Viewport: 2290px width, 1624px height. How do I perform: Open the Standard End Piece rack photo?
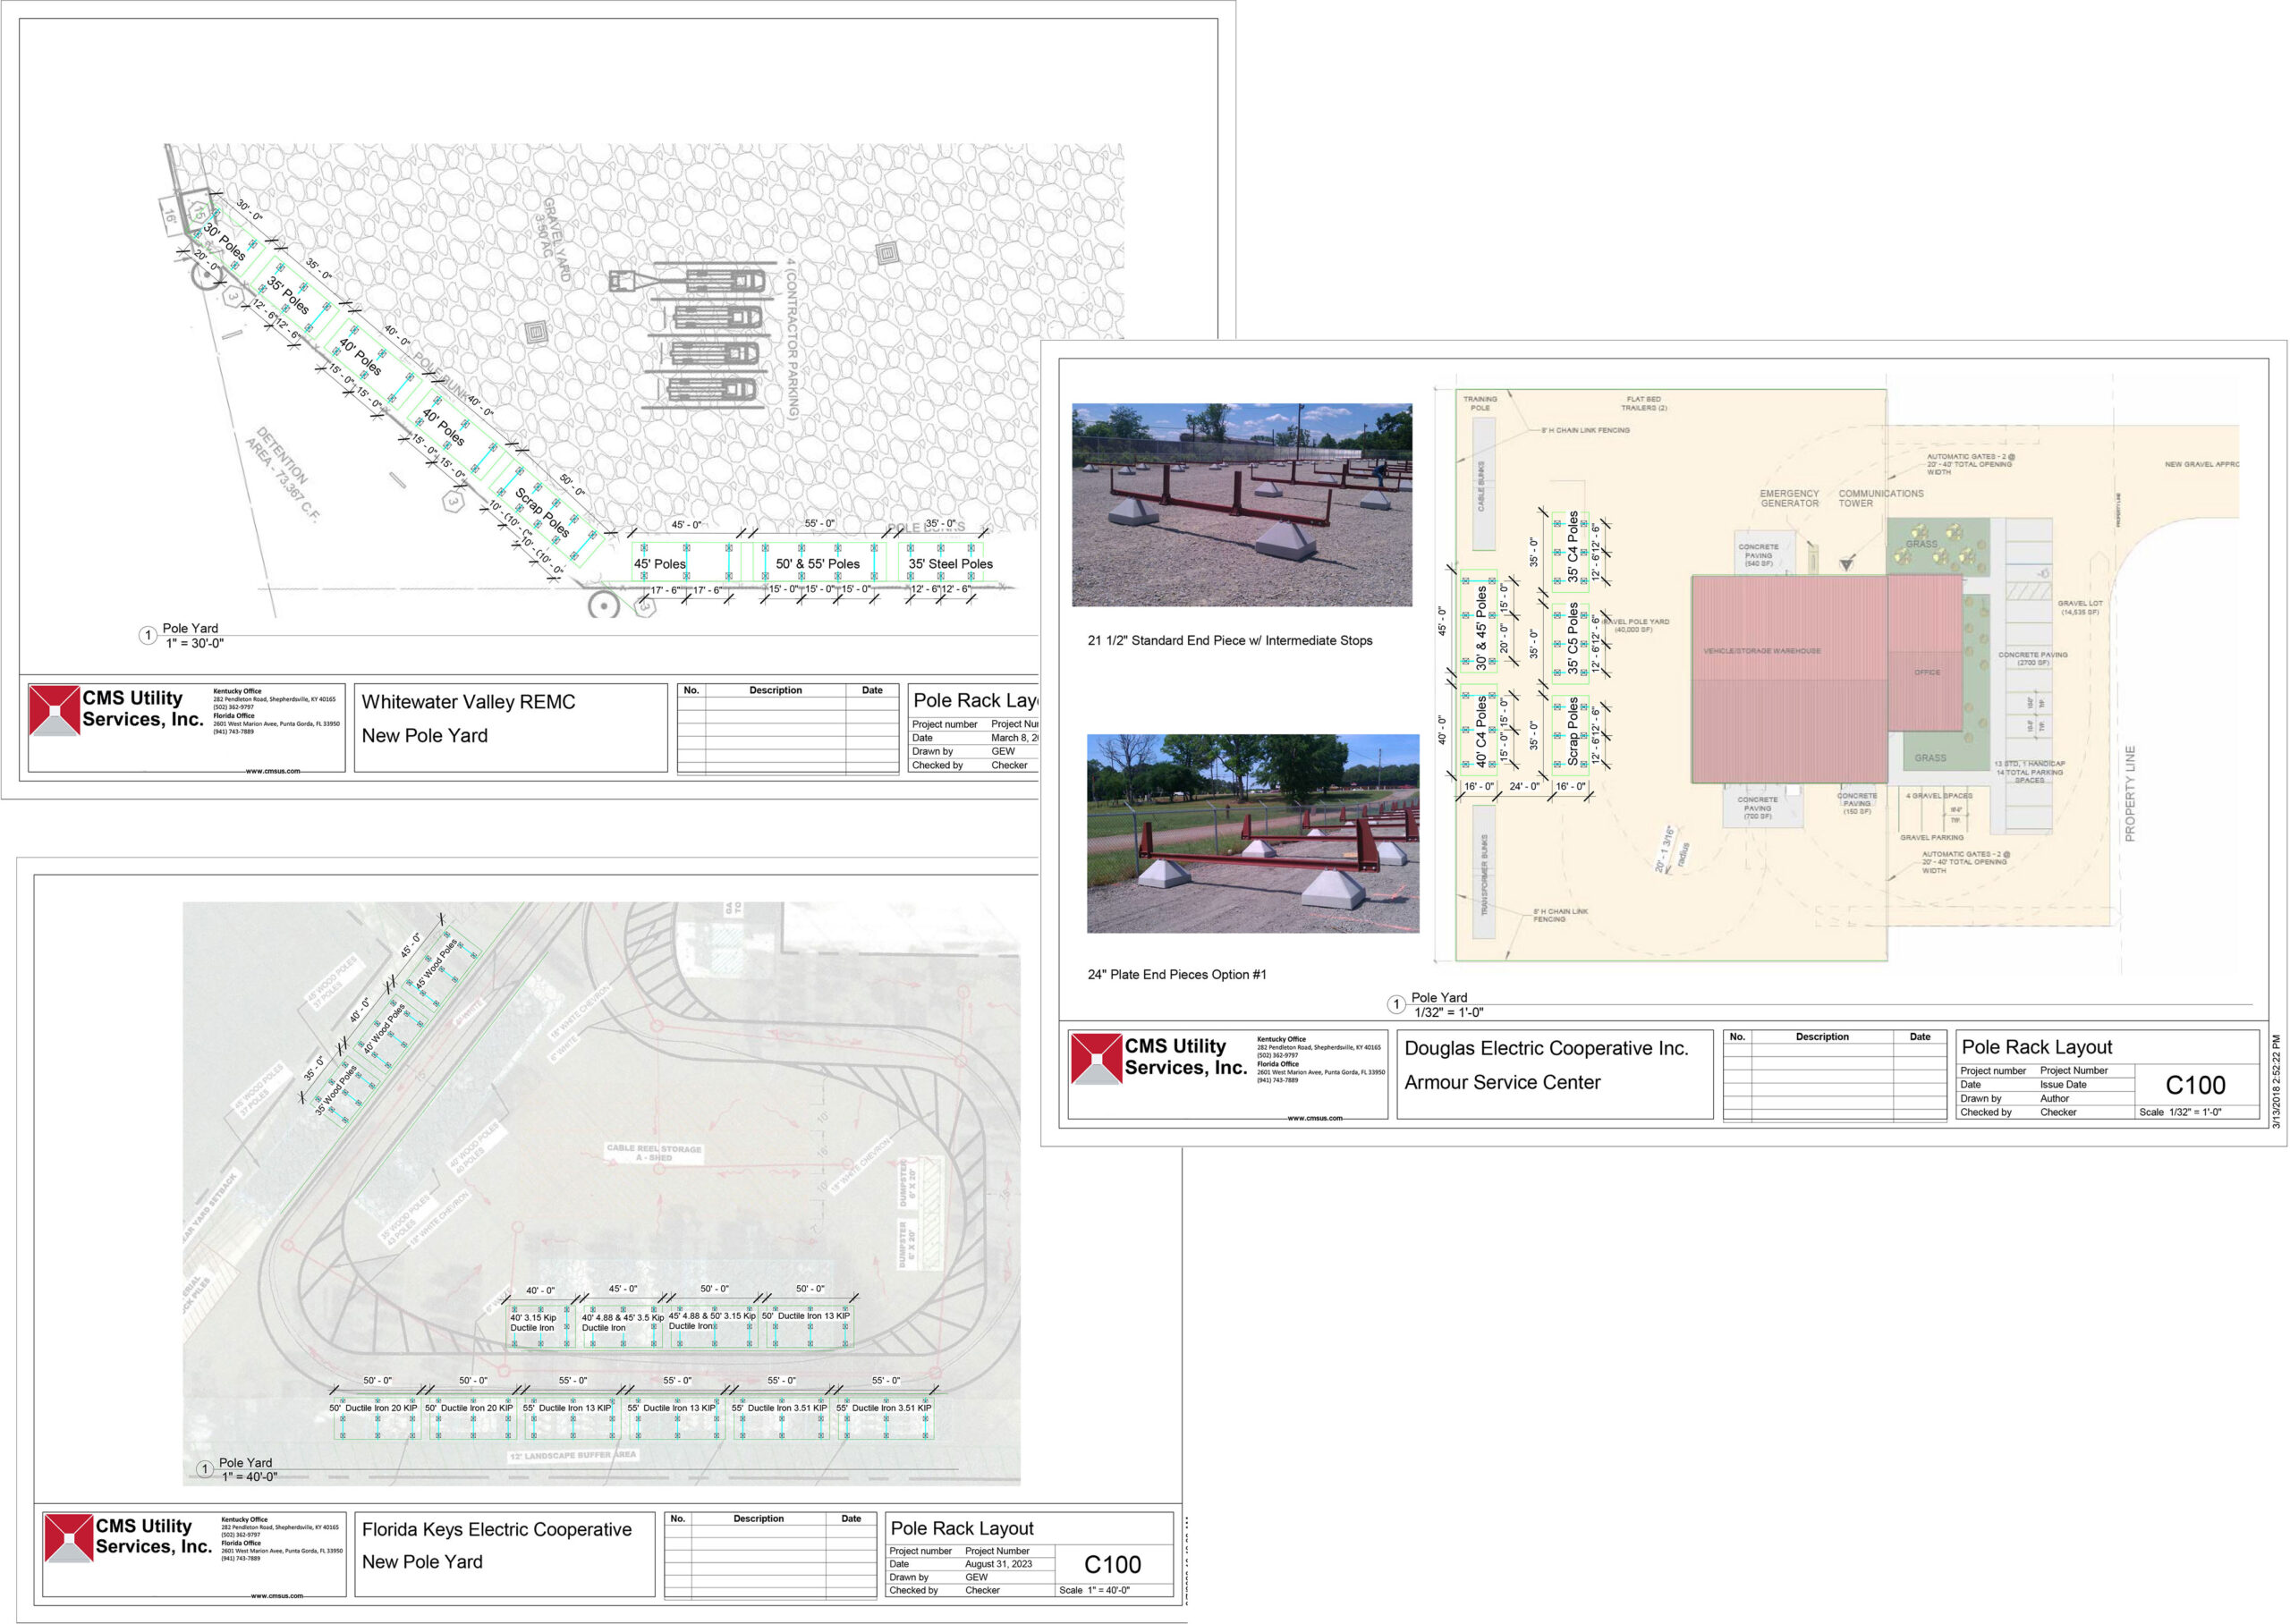tap(1242, 505)
